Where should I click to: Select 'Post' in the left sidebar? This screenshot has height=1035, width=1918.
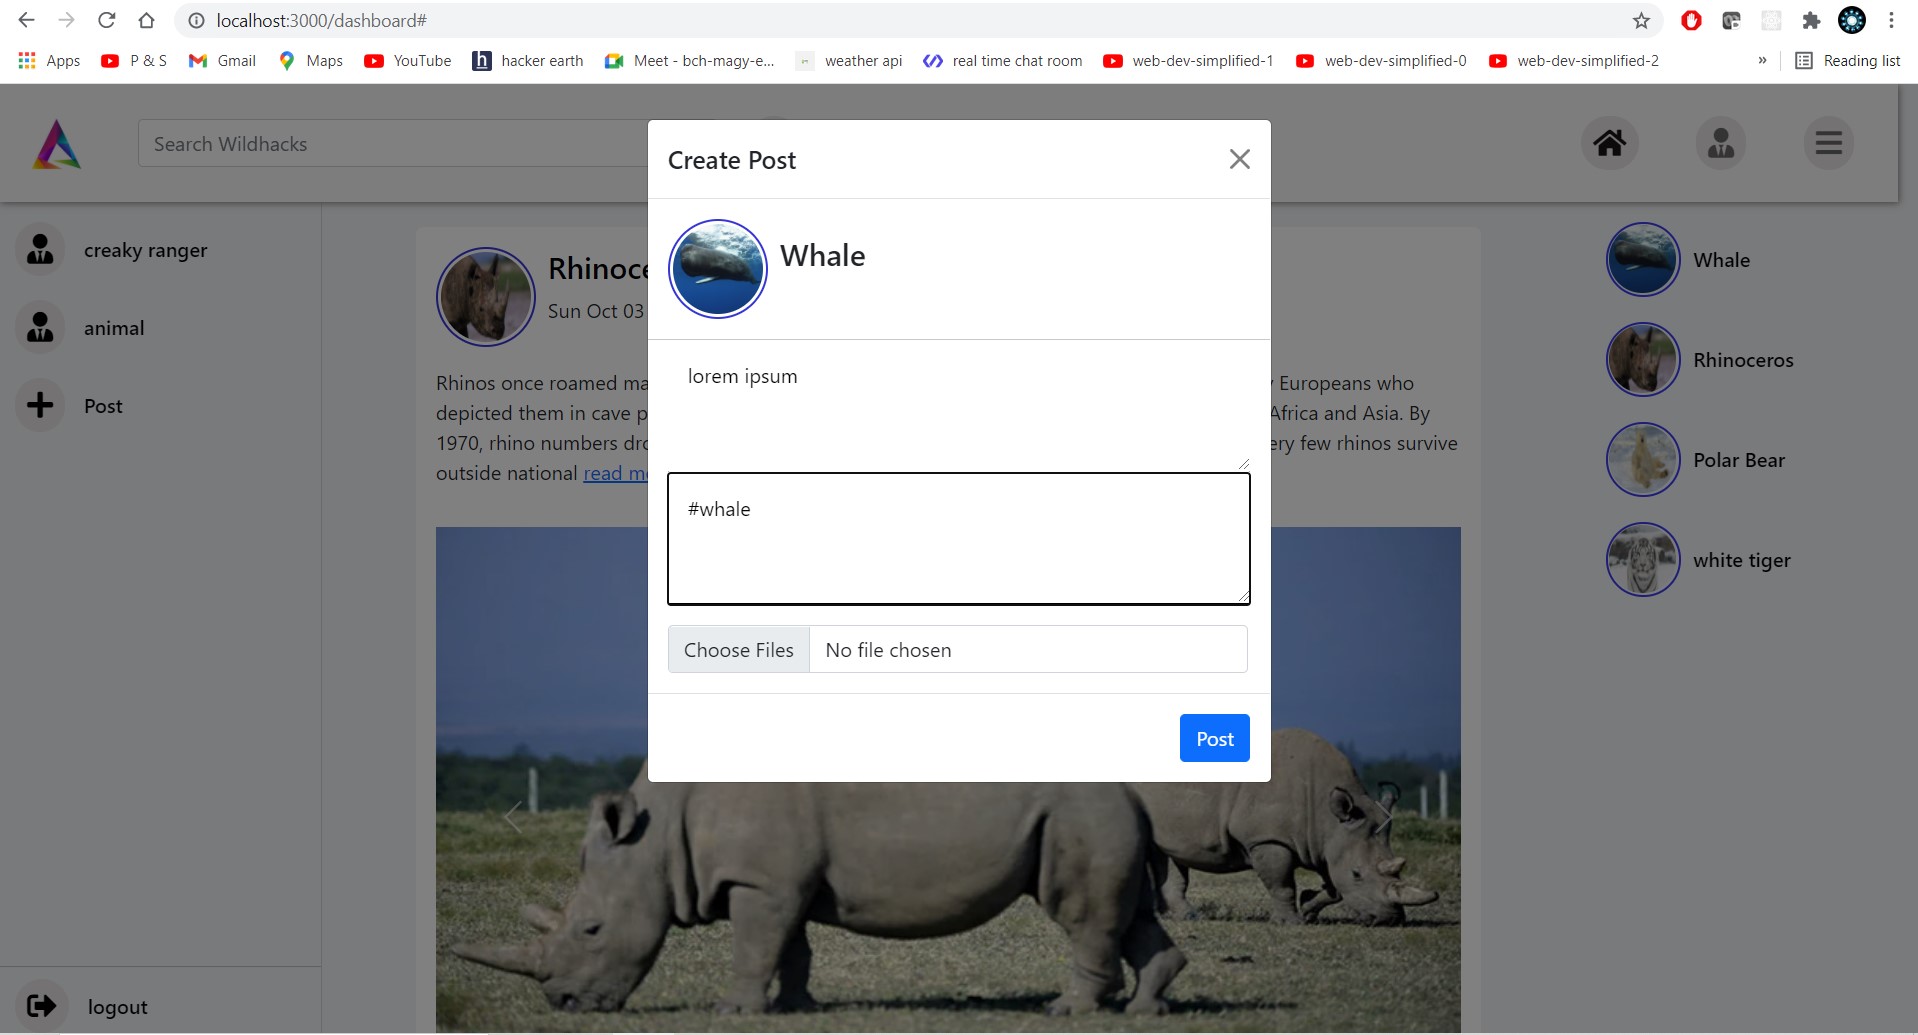tap(103, 406)
